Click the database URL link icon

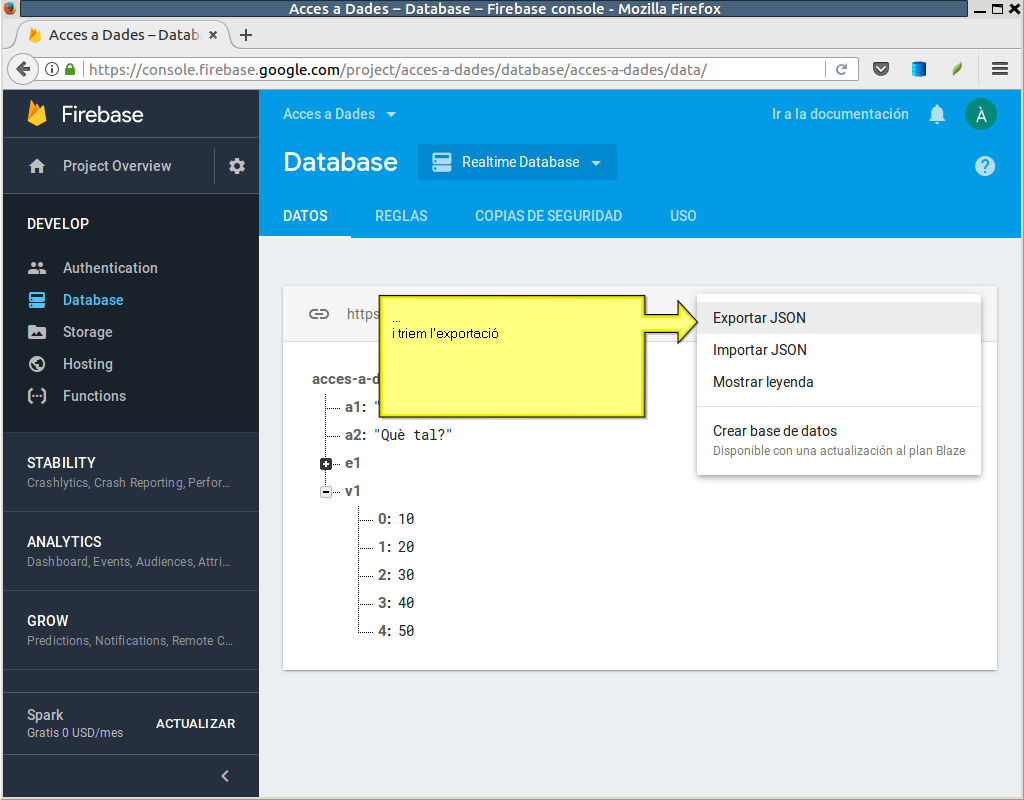(319, 314)
